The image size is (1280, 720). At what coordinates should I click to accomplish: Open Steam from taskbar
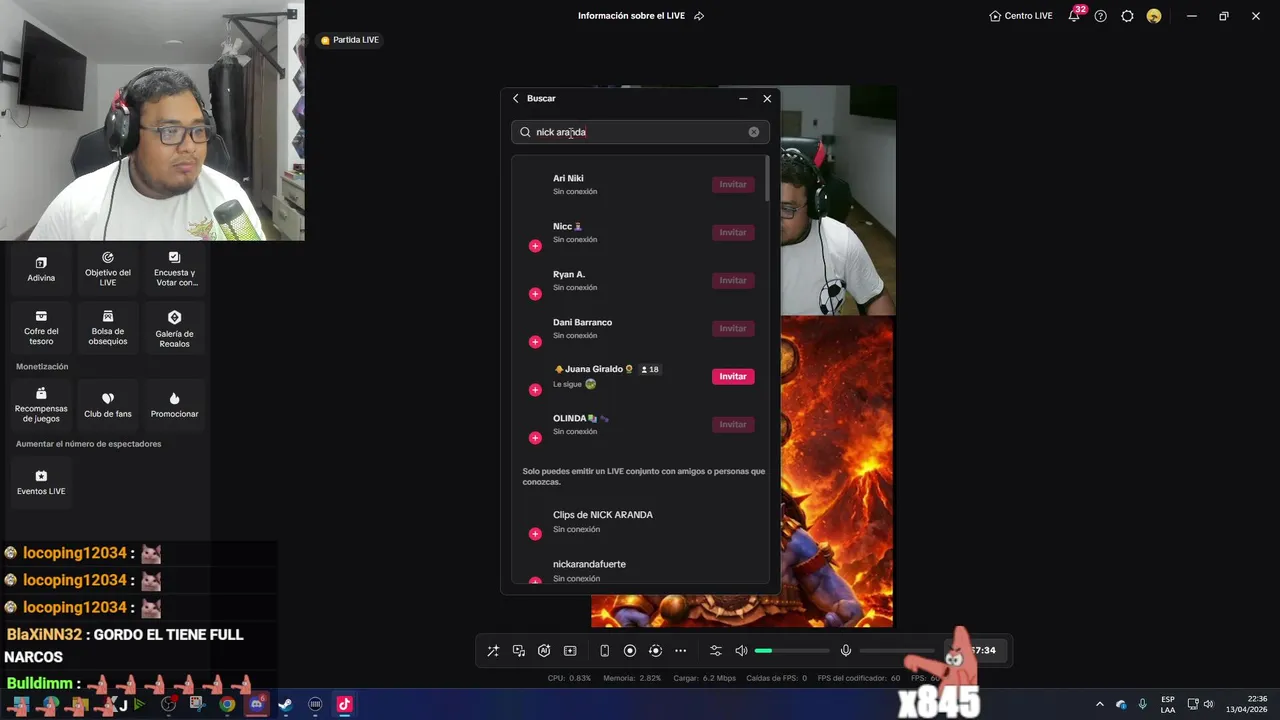286,705
